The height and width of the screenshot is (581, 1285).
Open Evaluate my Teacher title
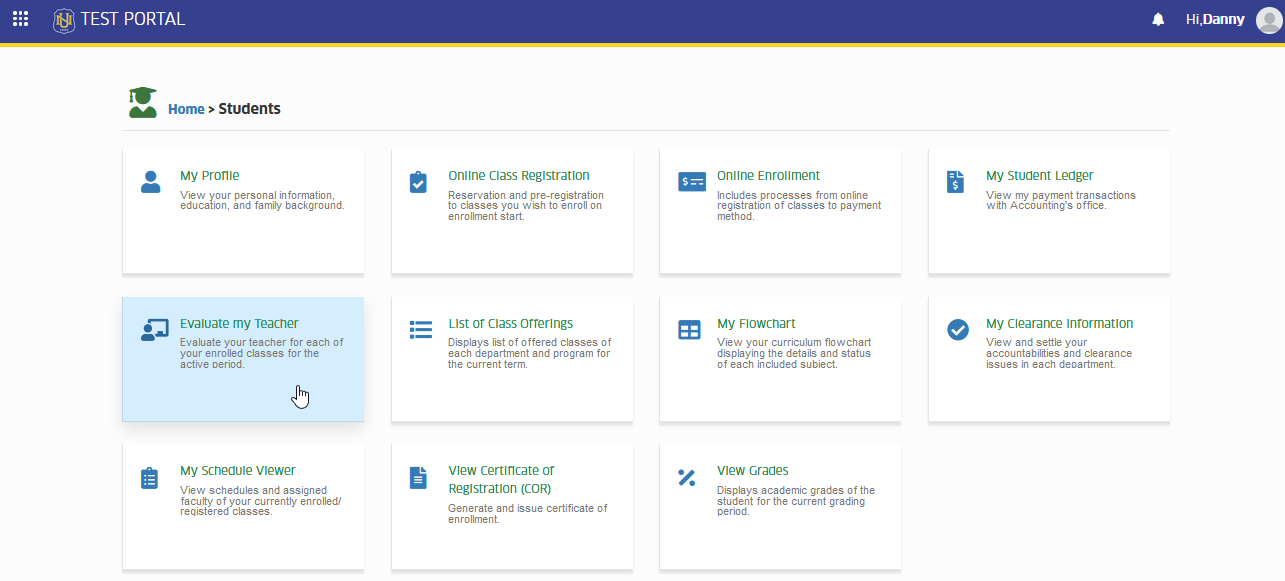(x=239, y=324)
